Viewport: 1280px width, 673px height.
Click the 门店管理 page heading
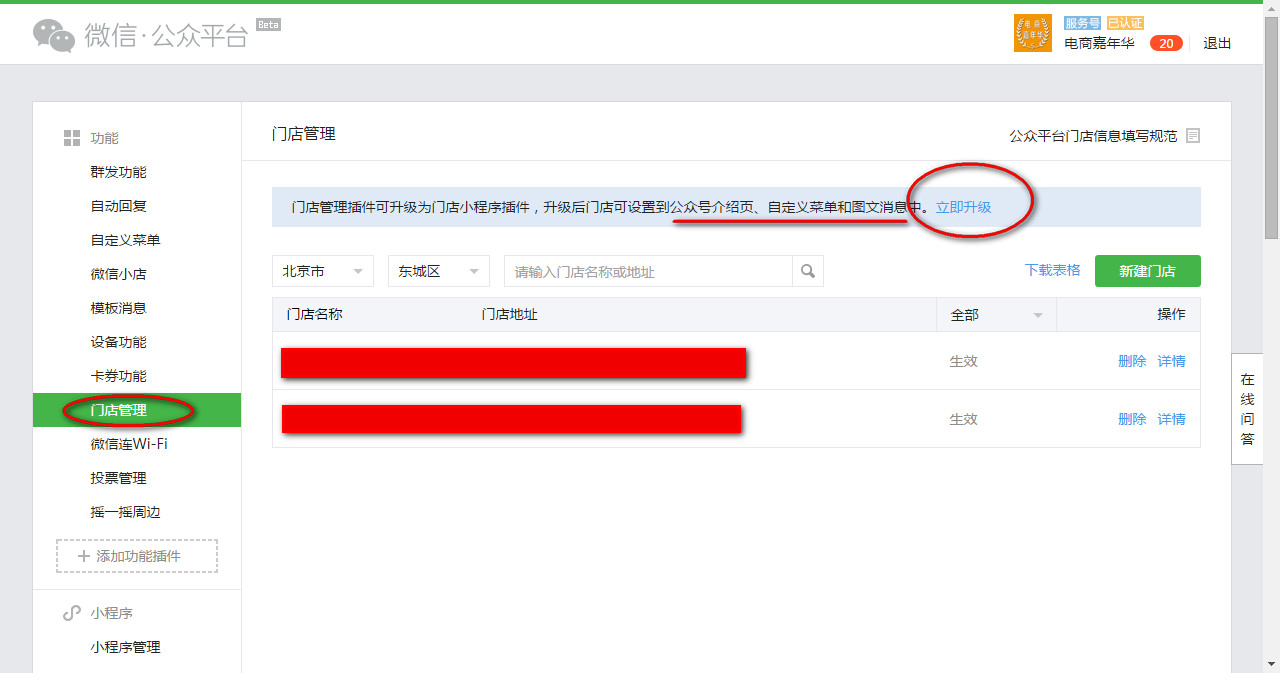pos(303,133)
